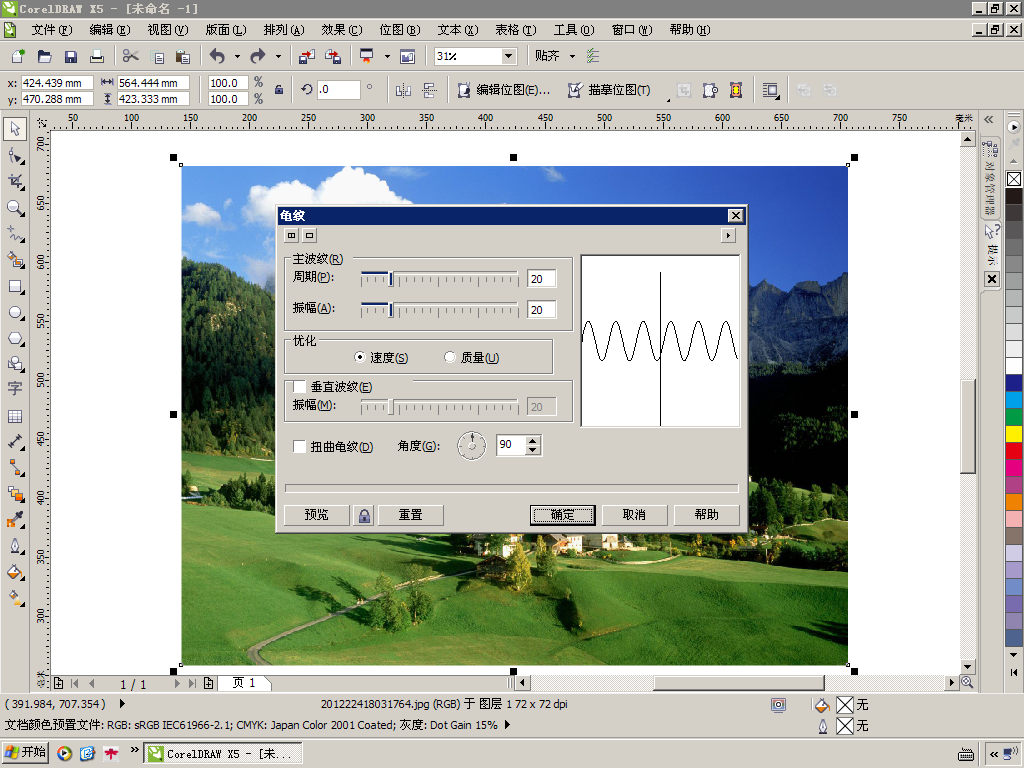Pick the yellow color swatch in palette
The image size is (1024, 768).
point(1014,434)
